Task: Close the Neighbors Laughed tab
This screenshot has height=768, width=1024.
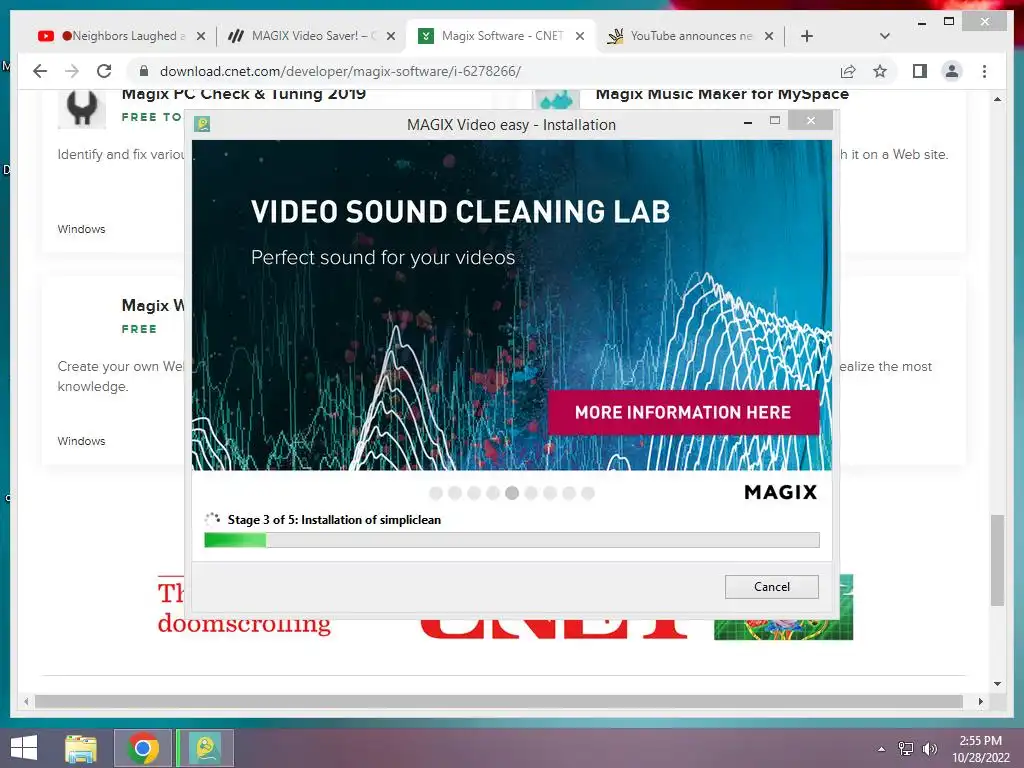Action: pyautogui.click(x=201, y=36)
